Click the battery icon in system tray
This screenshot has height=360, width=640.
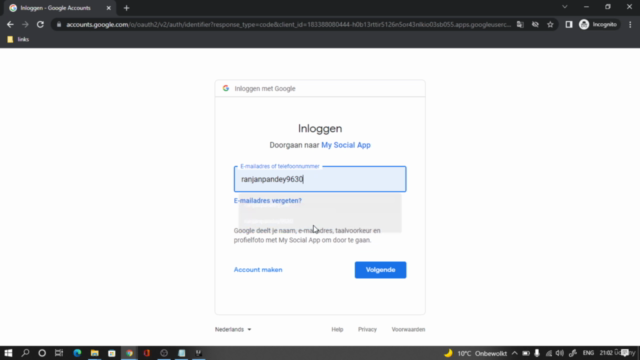click(x=526, y=353)
